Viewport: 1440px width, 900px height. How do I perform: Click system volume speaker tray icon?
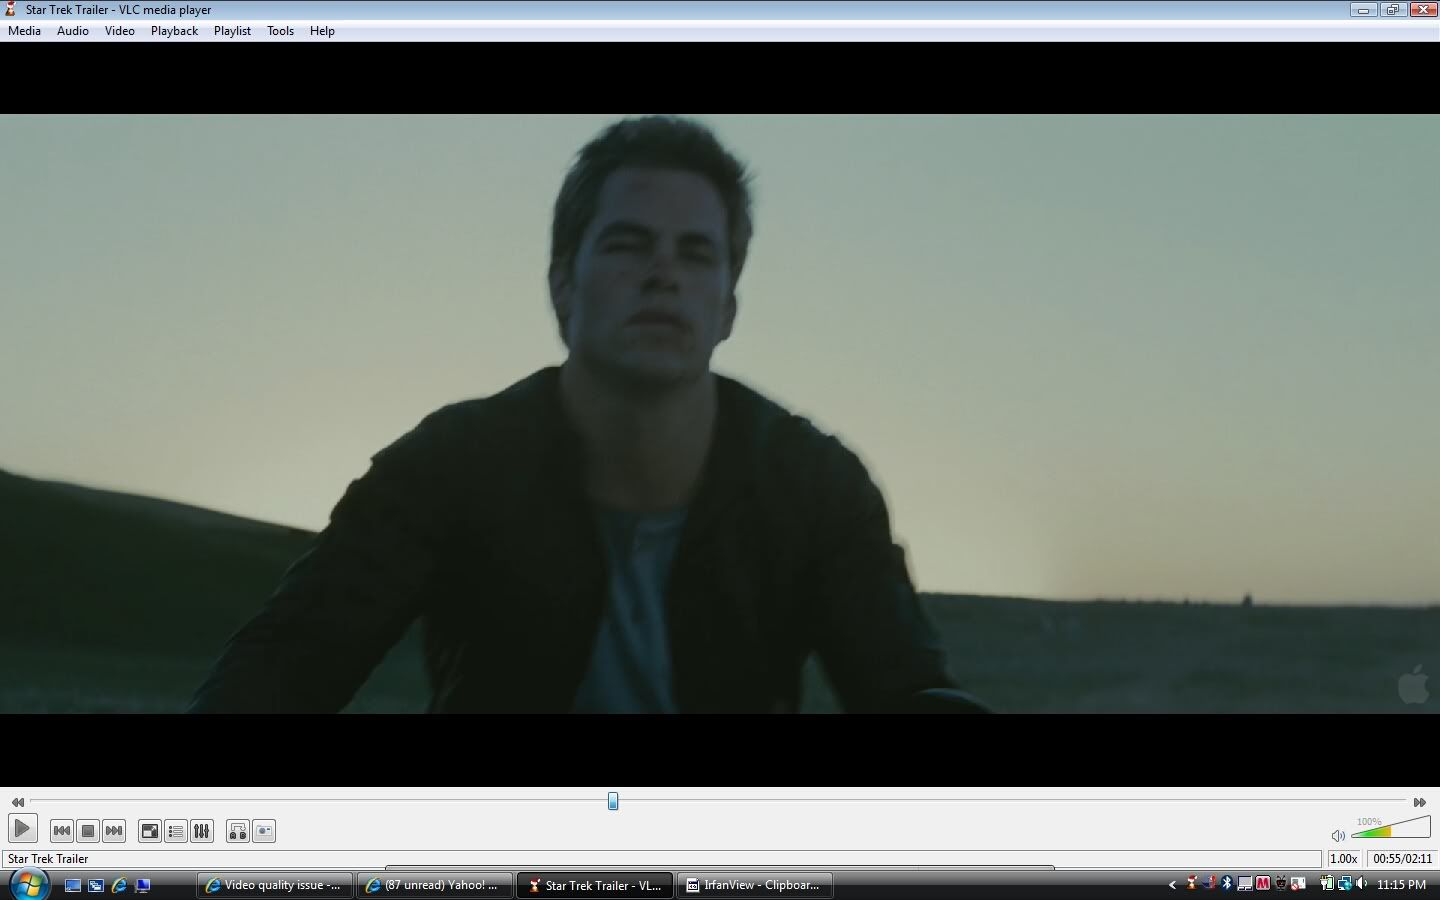click(x=1362, y=884)
